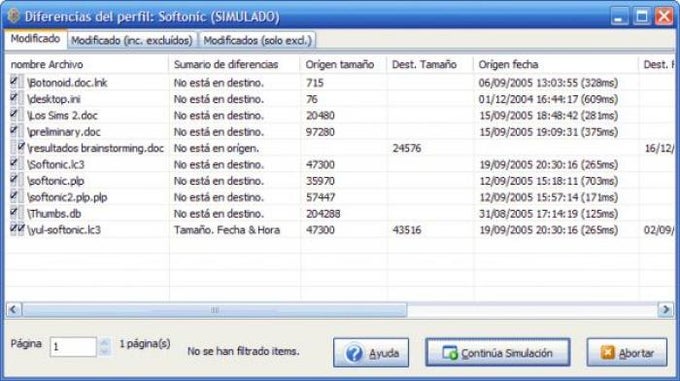Viewport: 680px width, 381px height.
Task: Uncheck the ticked box beside \preliminary.doc
Action: [13, 131]
